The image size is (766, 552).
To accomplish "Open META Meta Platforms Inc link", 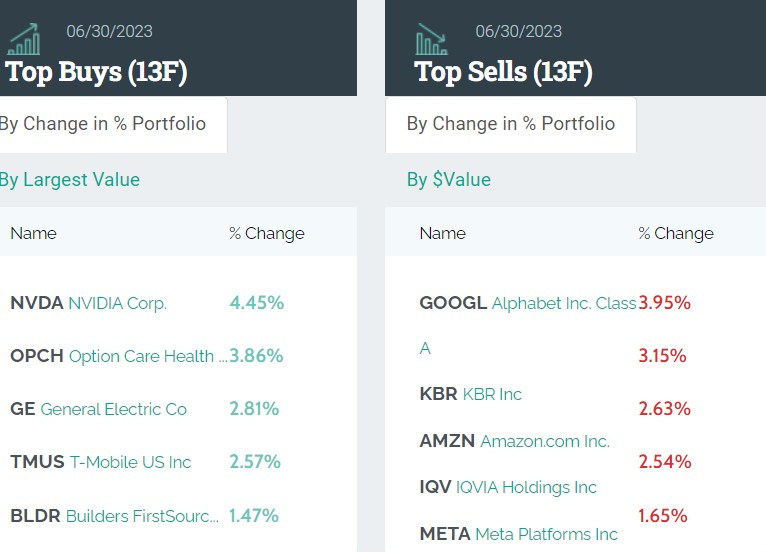I will click(x=518, y=534).
